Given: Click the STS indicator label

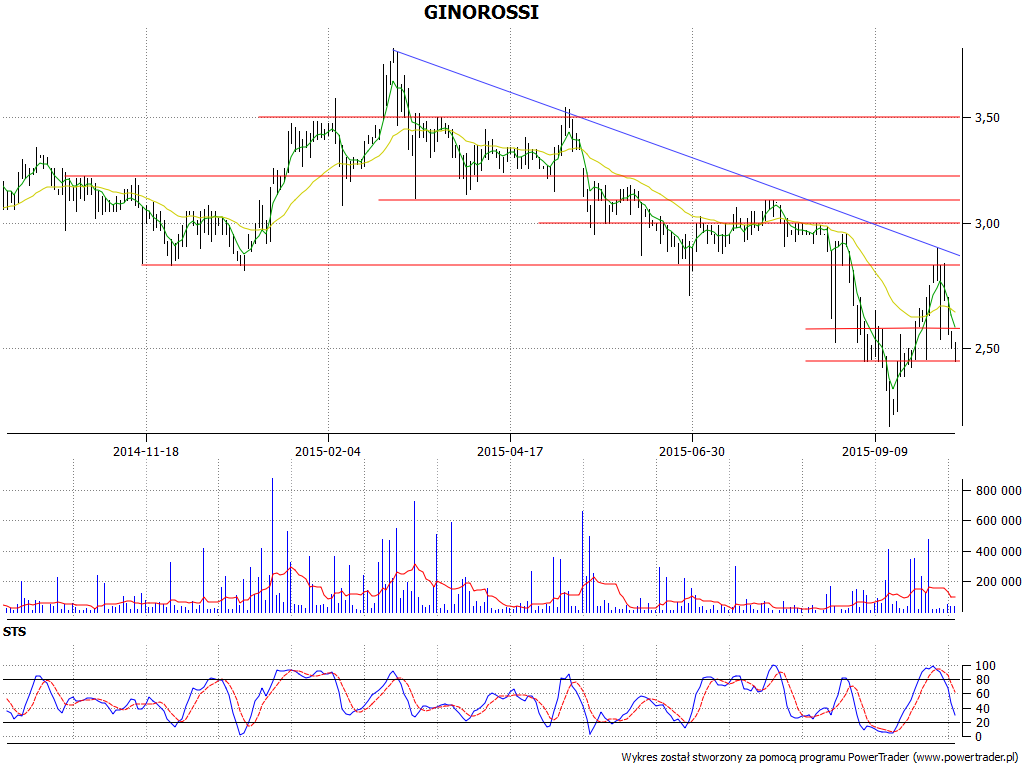Looking at the screenshot, I should [15, 632].
